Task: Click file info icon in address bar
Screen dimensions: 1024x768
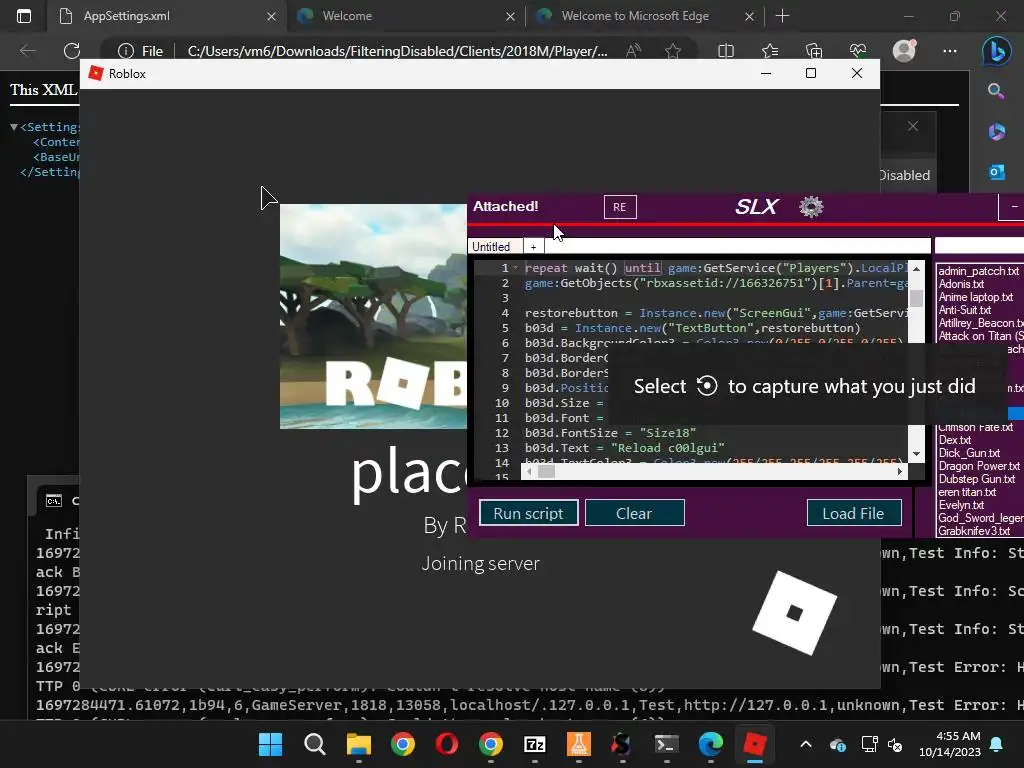Action: click(x=125, y=51)
